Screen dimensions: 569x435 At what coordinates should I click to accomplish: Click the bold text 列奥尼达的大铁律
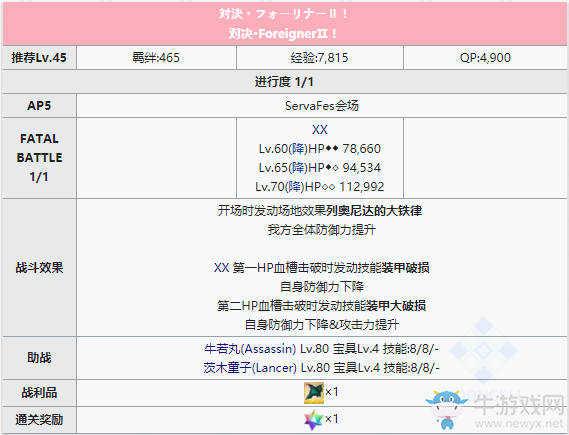coord(374,211)
